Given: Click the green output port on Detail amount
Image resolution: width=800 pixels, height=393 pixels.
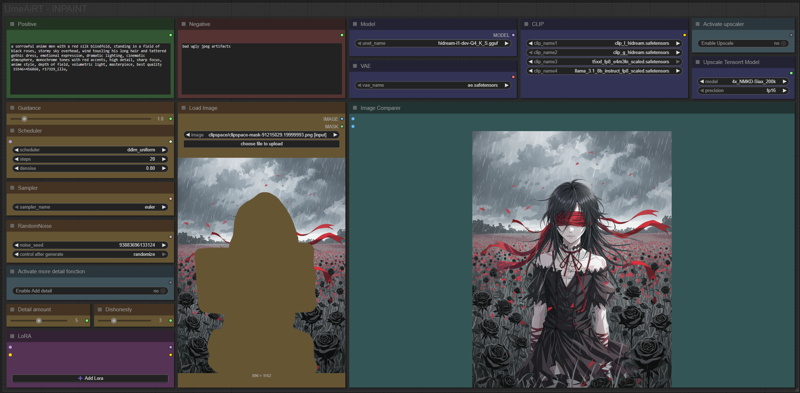Looking at the screenshot, I should tap(87, 321).
